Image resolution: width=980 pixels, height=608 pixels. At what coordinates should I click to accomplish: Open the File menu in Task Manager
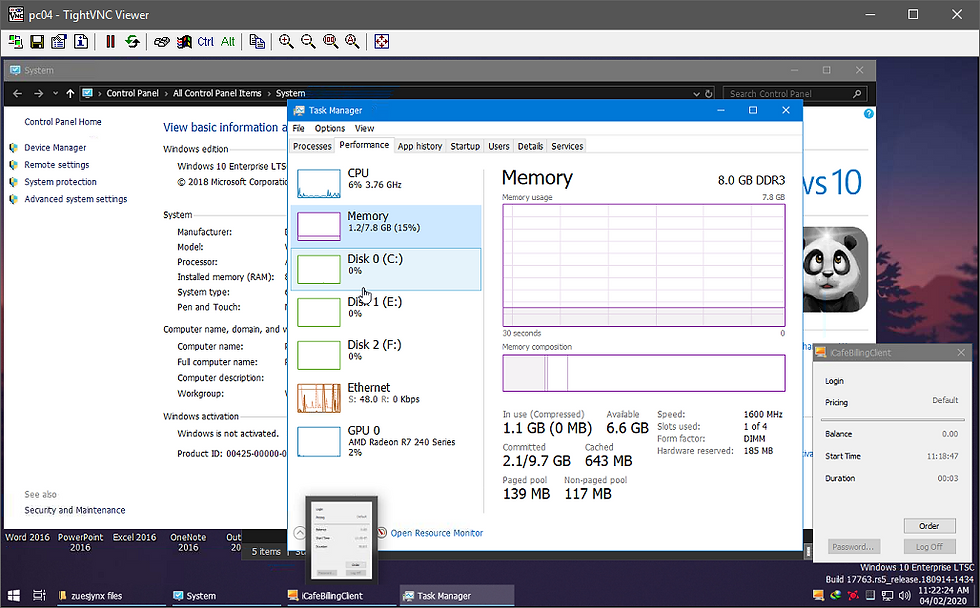tap(299, 128)
